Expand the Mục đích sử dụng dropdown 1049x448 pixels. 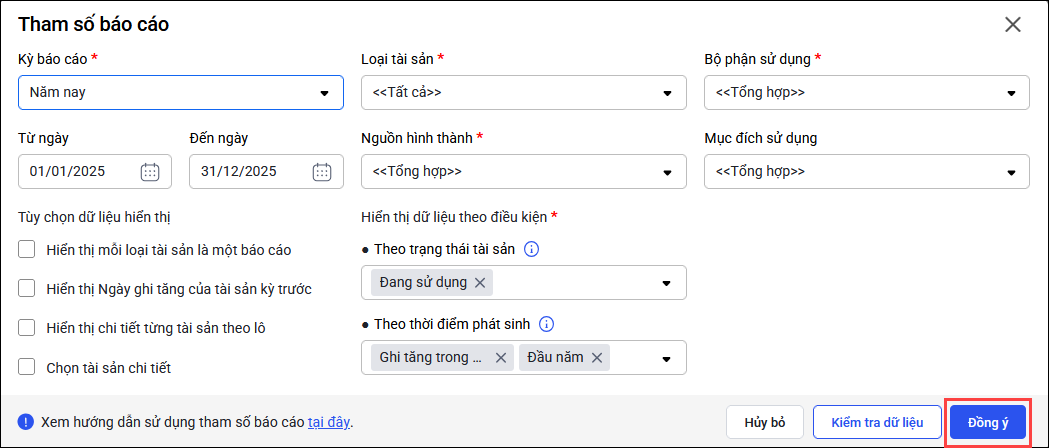click(1010, 171)
